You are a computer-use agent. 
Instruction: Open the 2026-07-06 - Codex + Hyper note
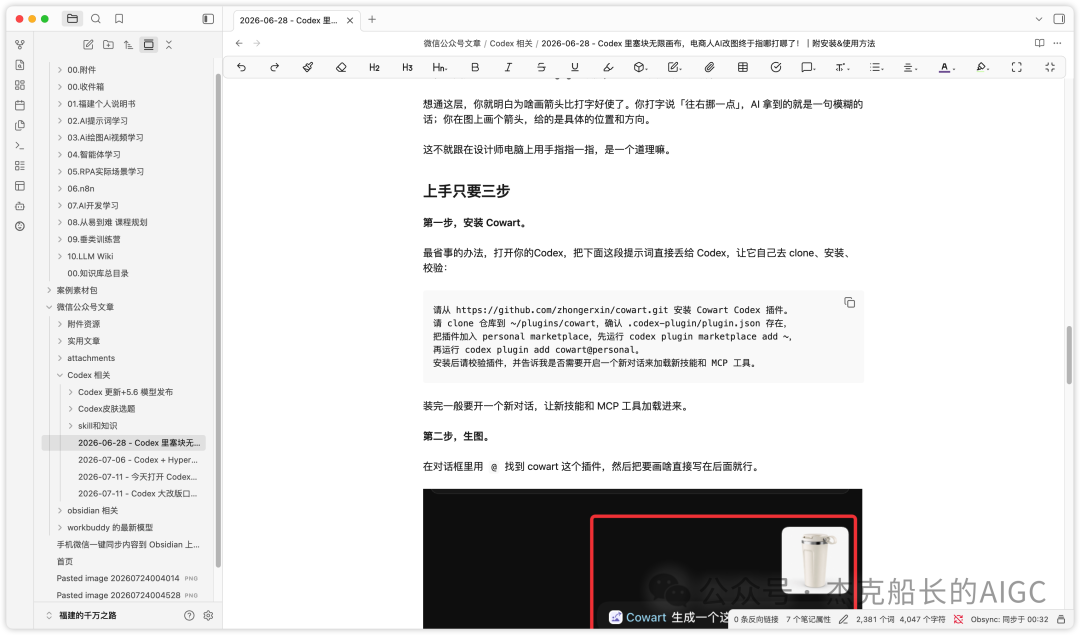point(138,459)
